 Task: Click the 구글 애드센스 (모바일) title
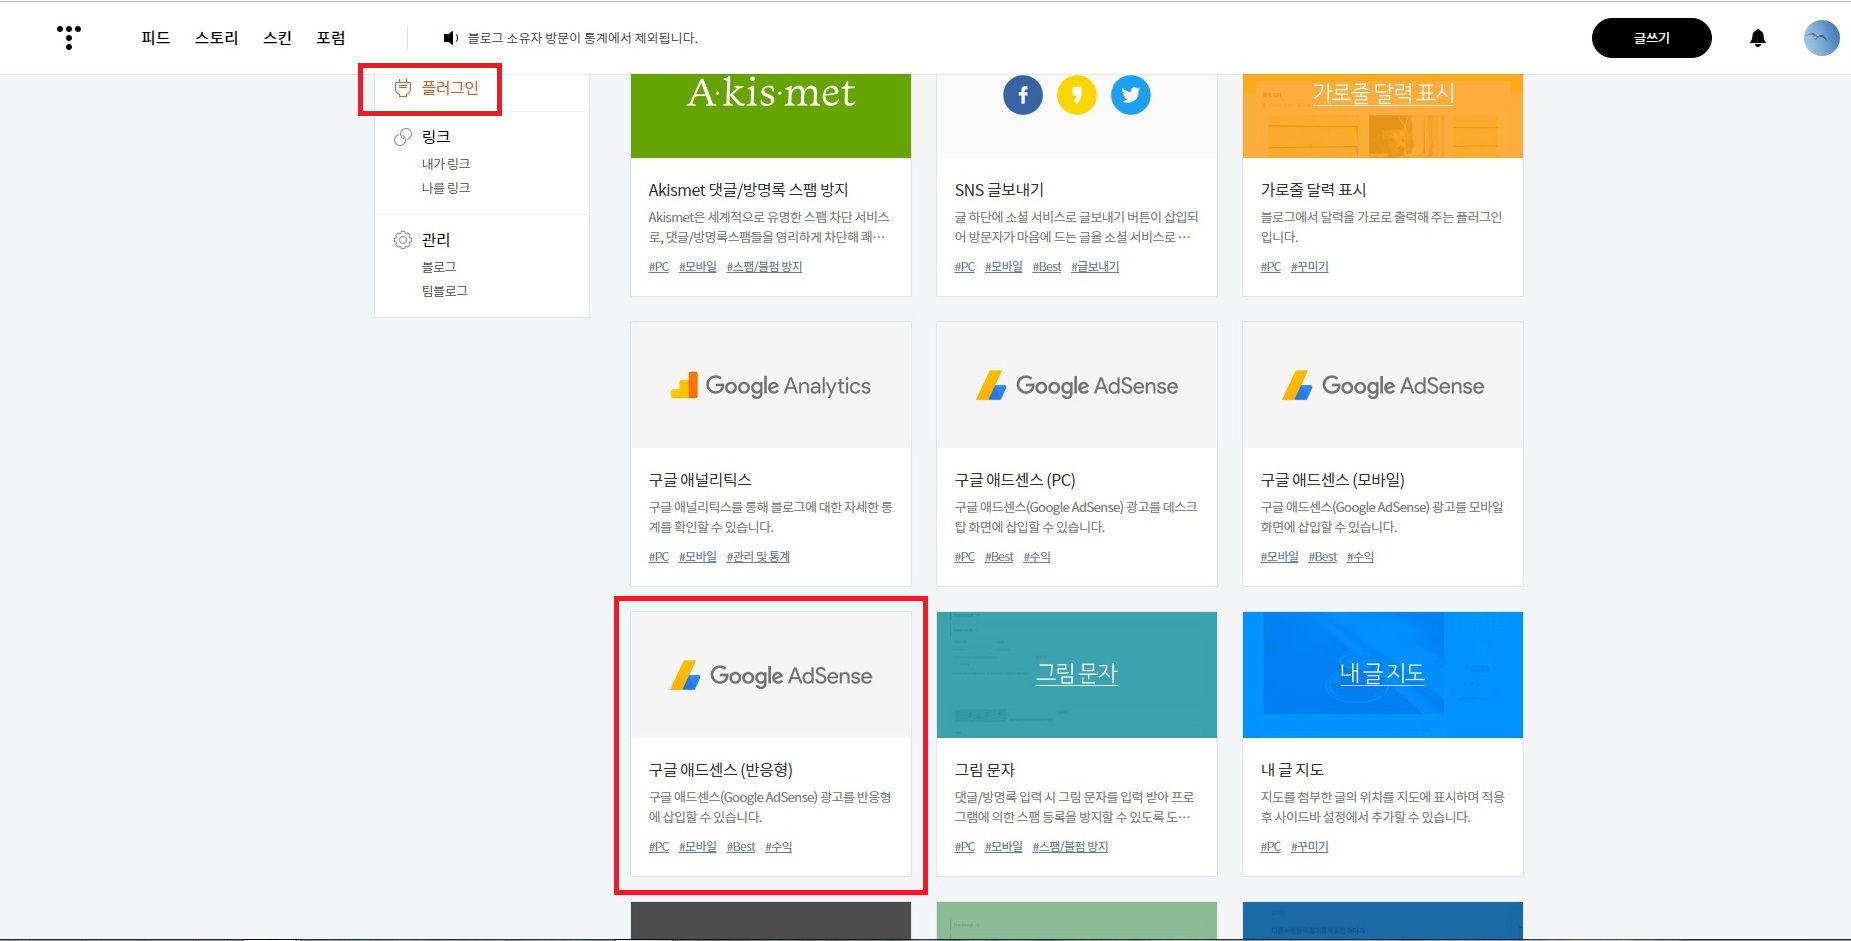click(x=1333, y=480)
